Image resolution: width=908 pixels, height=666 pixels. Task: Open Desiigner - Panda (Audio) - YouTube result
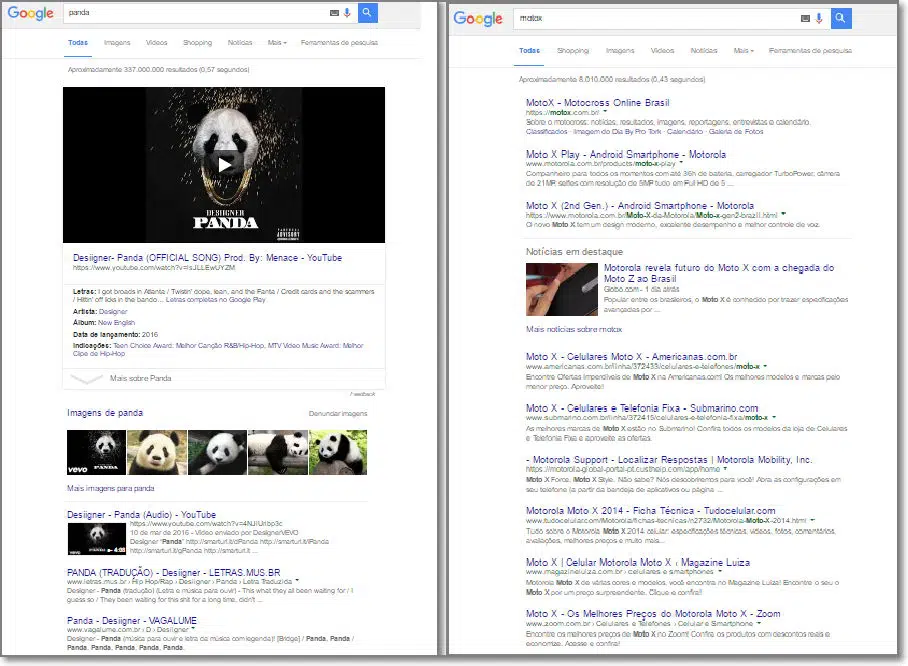point(141,514)
